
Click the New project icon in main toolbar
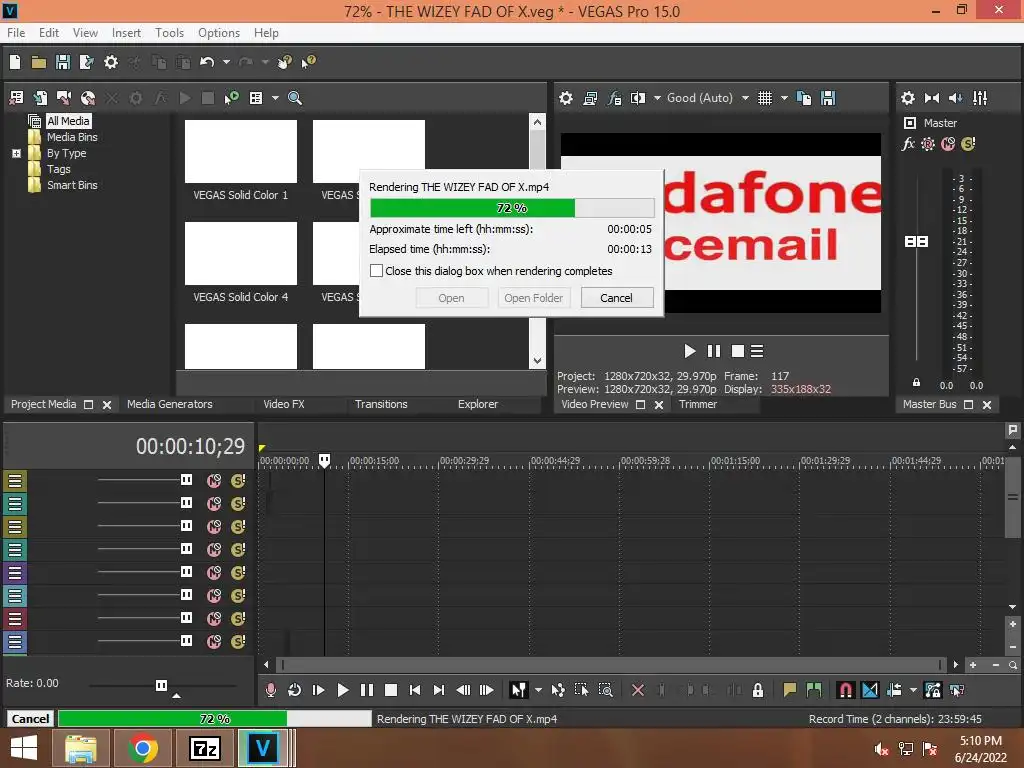(14, 62)
